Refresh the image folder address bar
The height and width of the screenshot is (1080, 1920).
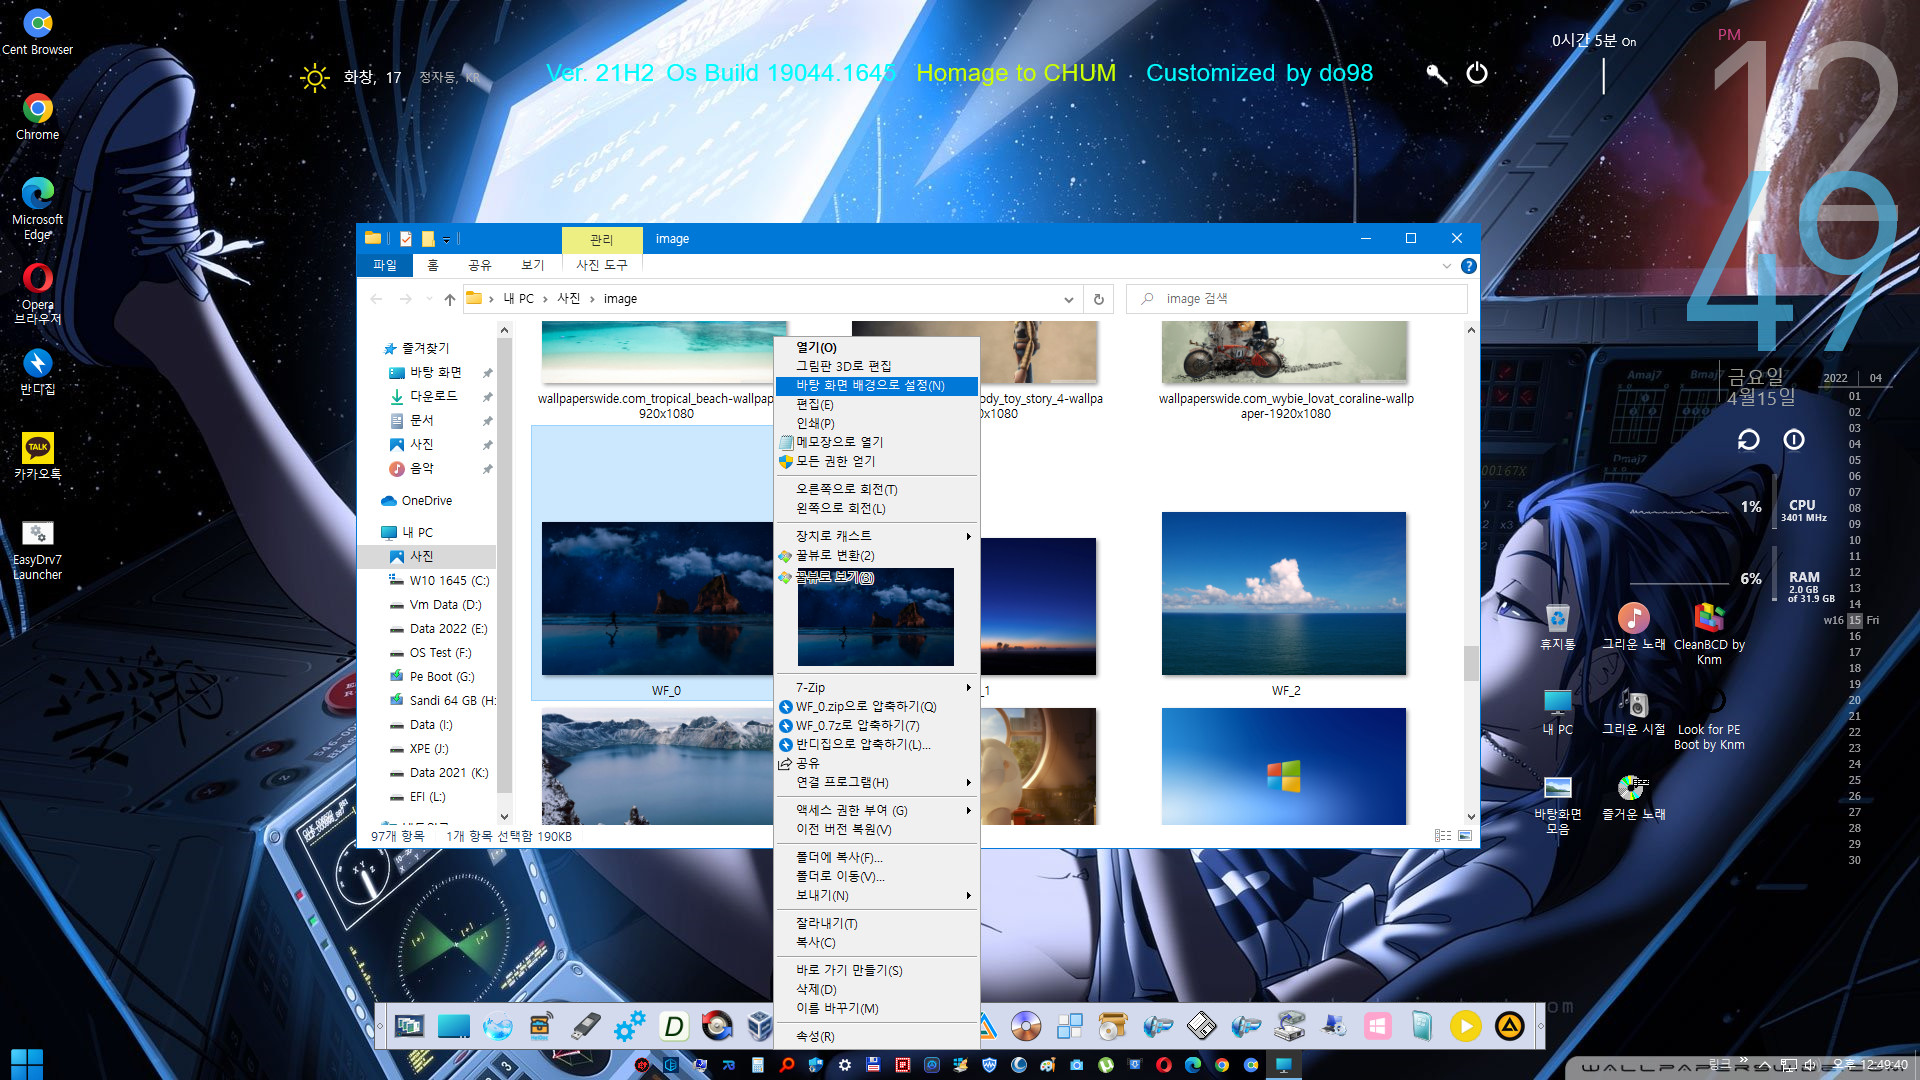1098,299
